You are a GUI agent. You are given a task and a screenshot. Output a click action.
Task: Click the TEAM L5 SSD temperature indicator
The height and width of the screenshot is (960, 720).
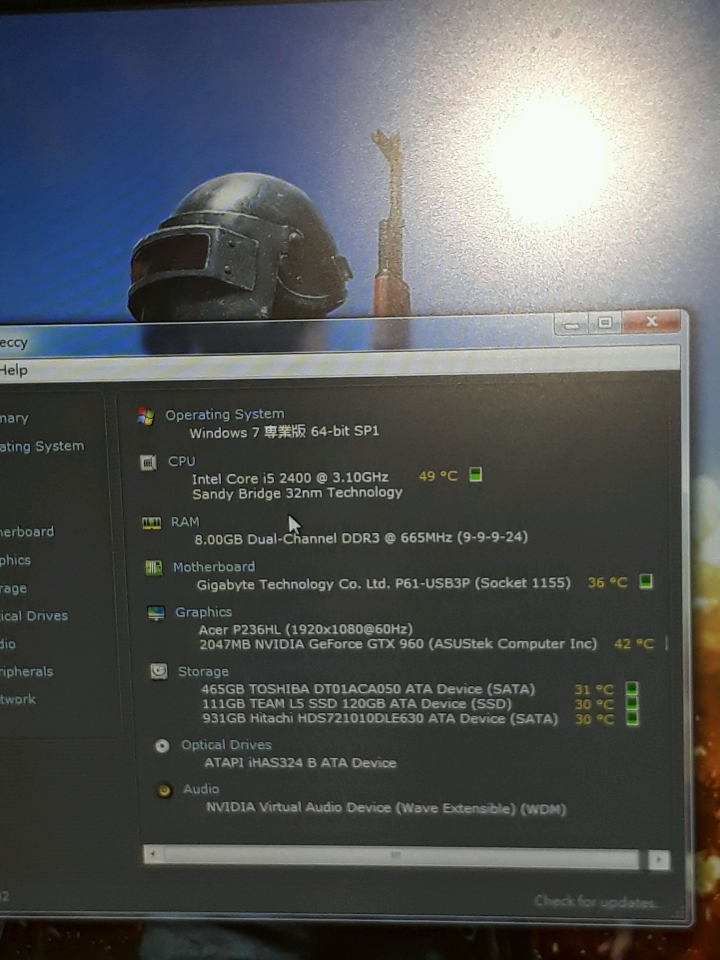click(632, 703)
